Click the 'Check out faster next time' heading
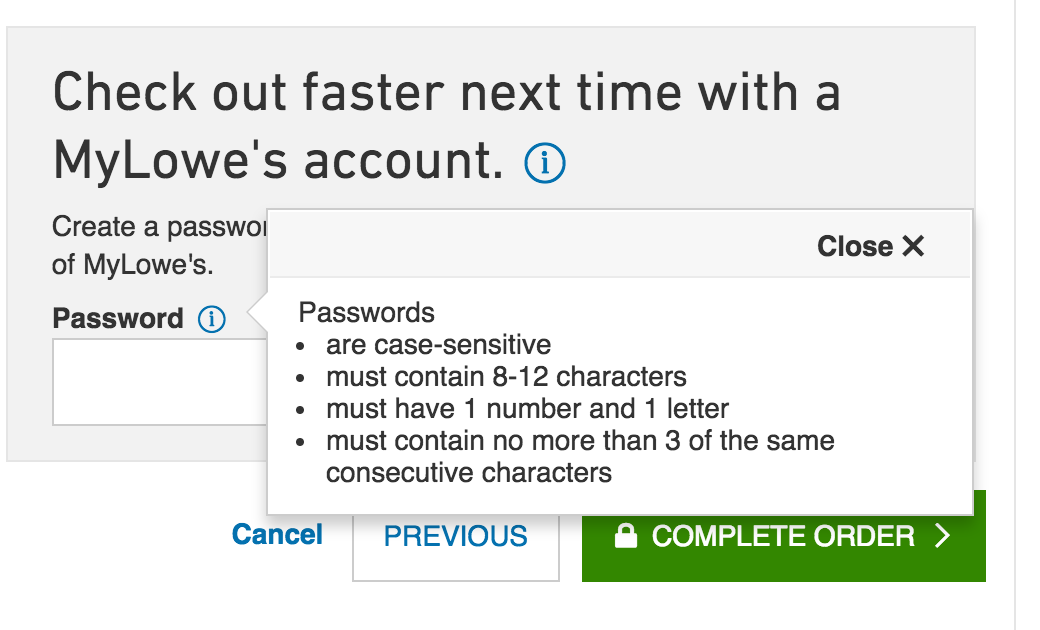Viewport: 1040px width, 630px height. 446,93
